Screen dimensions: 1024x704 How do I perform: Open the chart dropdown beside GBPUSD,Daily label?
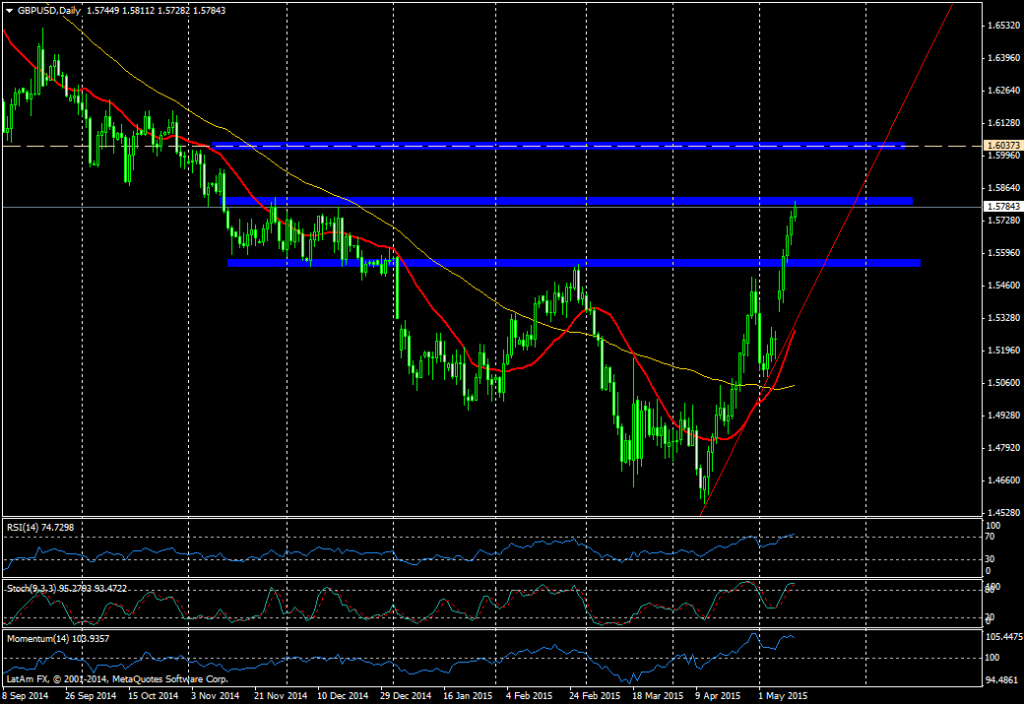[8, 10]
